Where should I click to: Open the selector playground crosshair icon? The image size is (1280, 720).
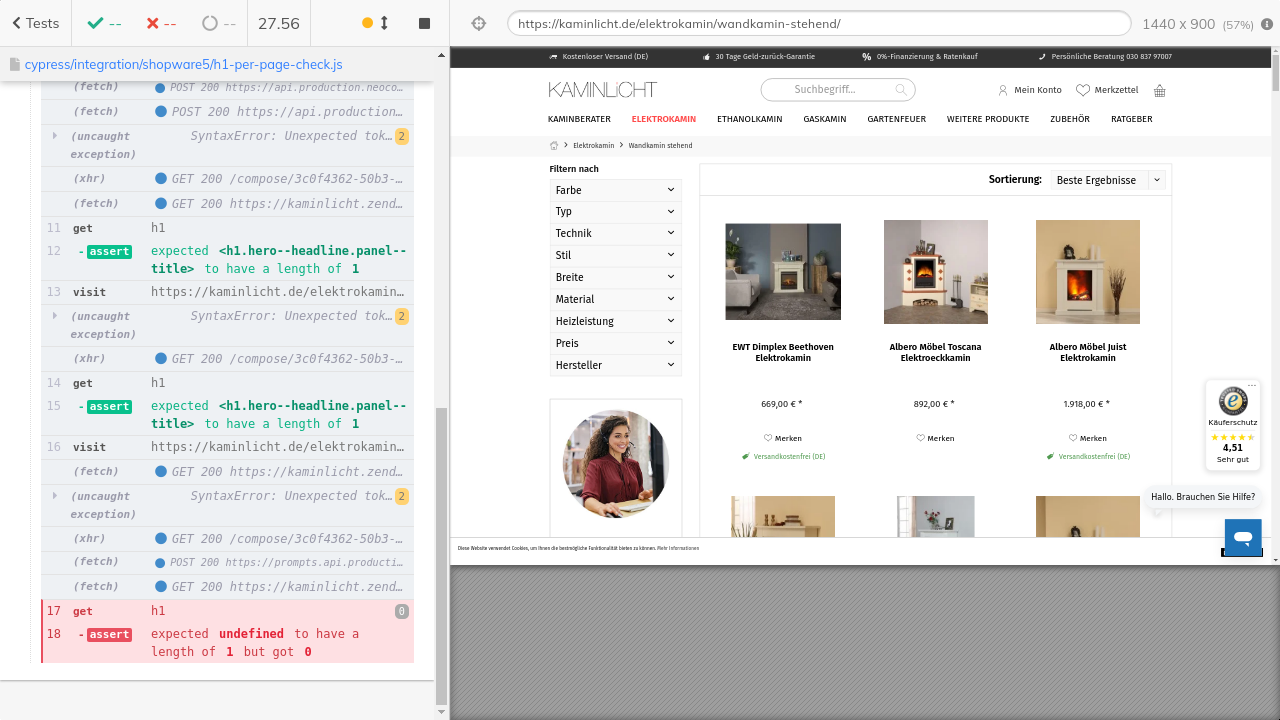pyautogui.click(x=478, y=23)
